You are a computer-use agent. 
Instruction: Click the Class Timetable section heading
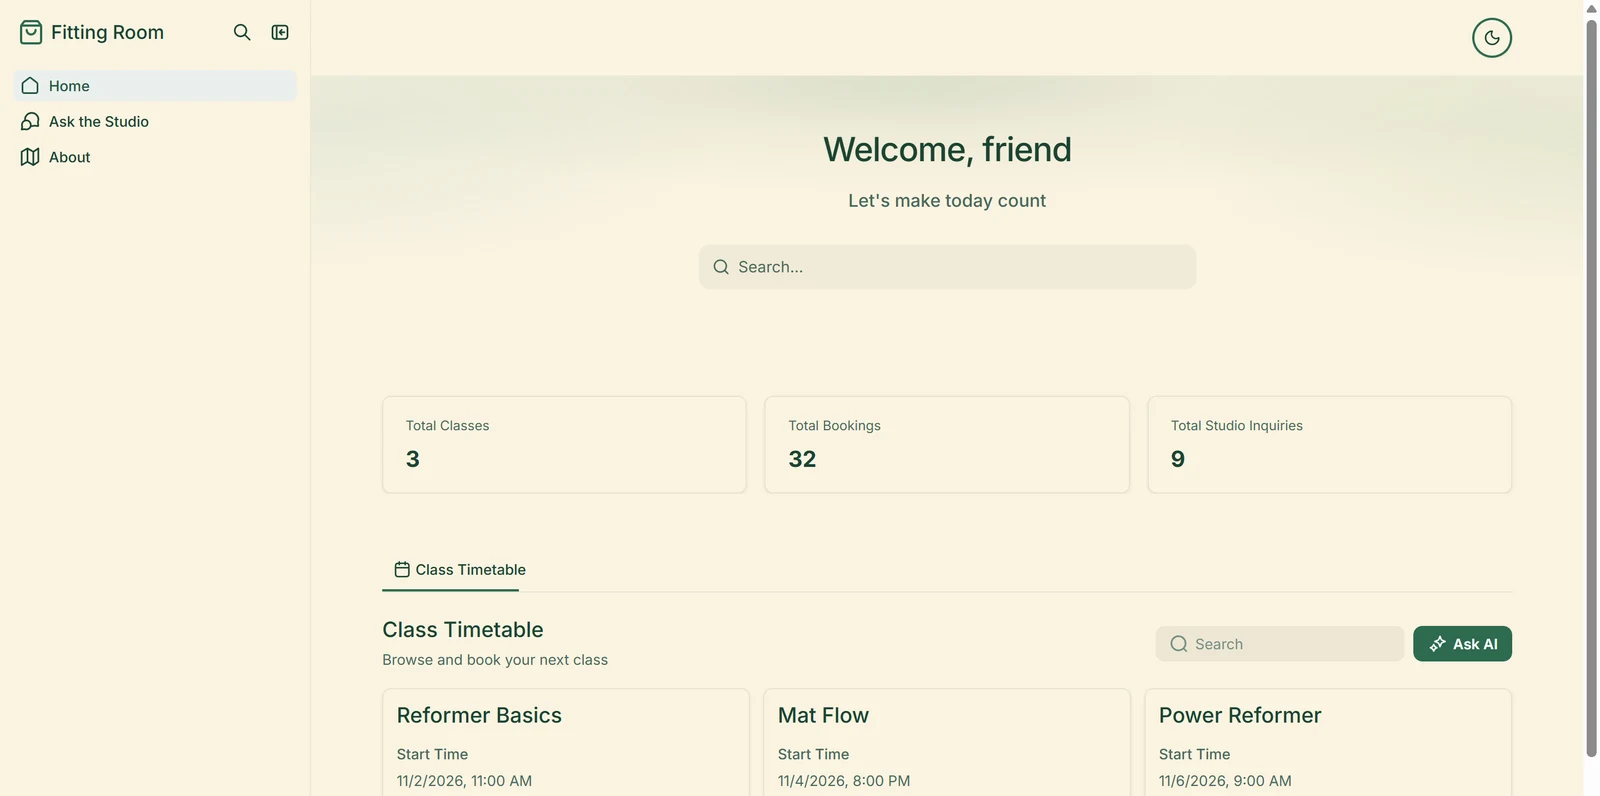[x=463, y=629]
